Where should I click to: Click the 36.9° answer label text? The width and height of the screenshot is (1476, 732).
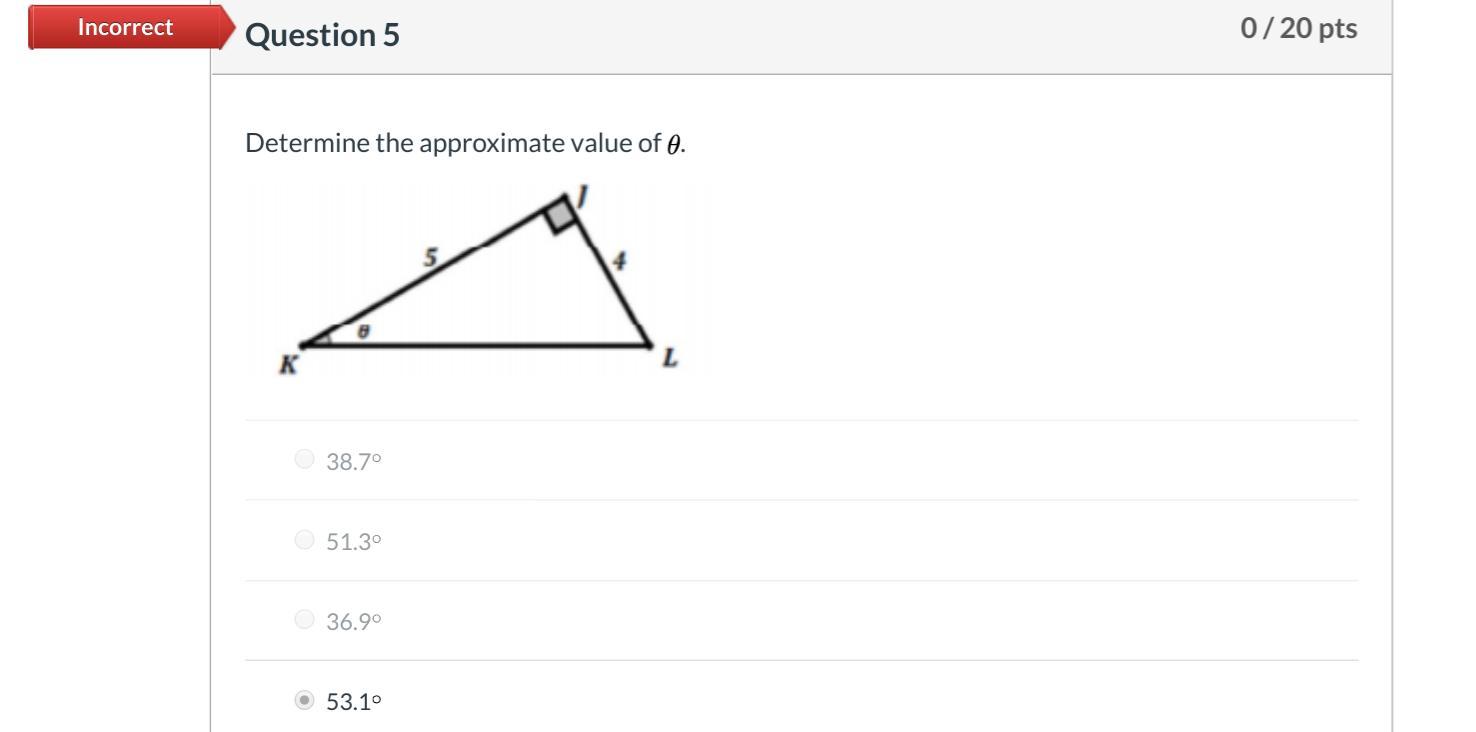[354, 621]
